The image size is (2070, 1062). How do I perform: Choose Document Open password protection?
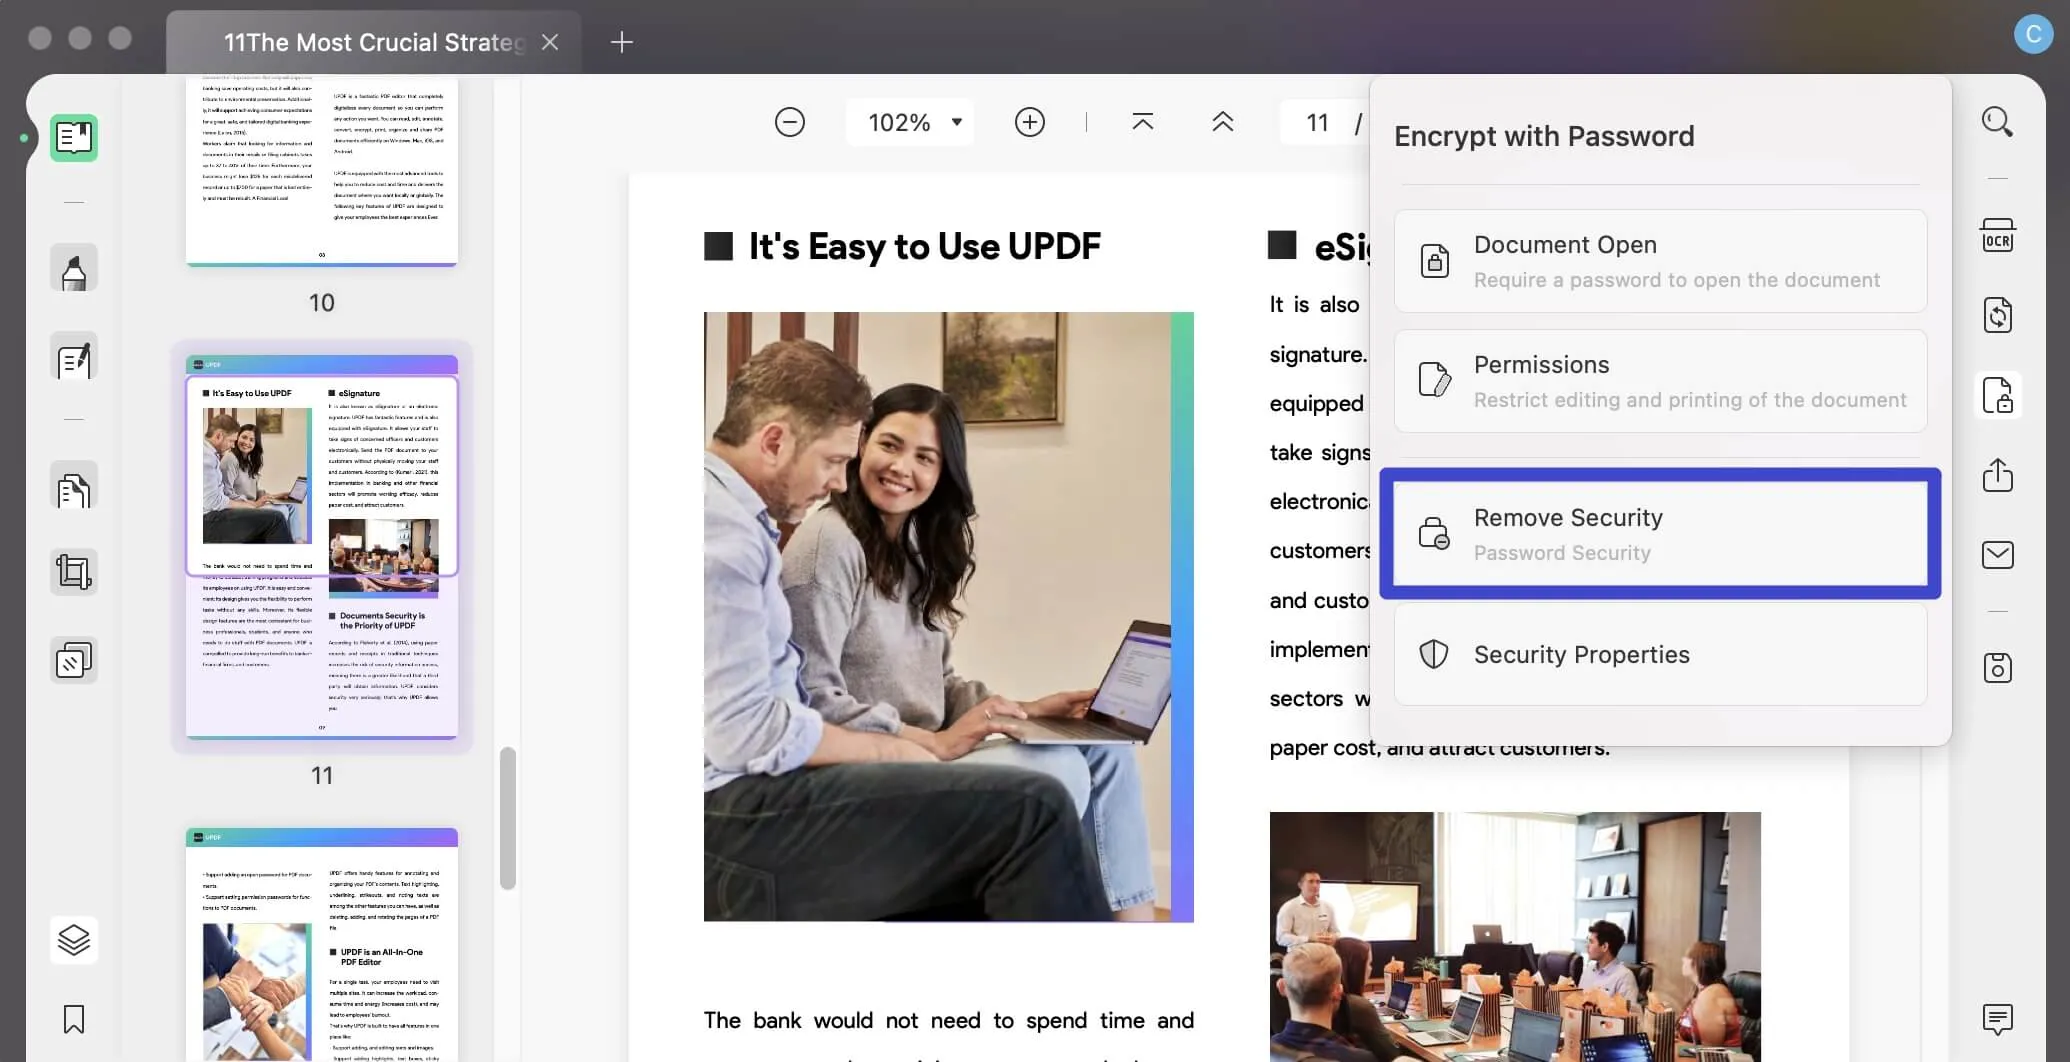coord(1660,260)
